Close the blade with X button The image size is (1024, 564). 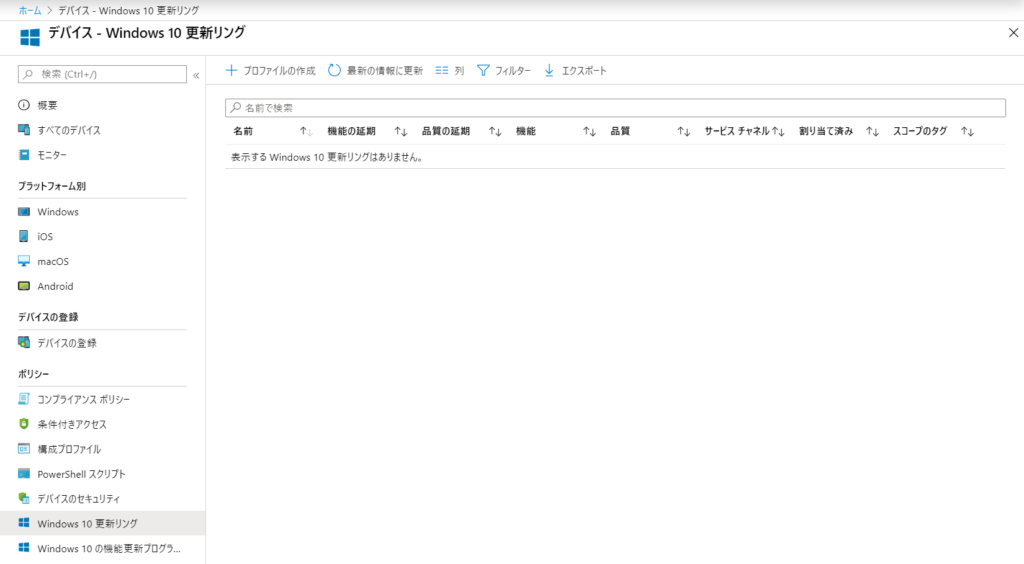(x=1013, y=33)
